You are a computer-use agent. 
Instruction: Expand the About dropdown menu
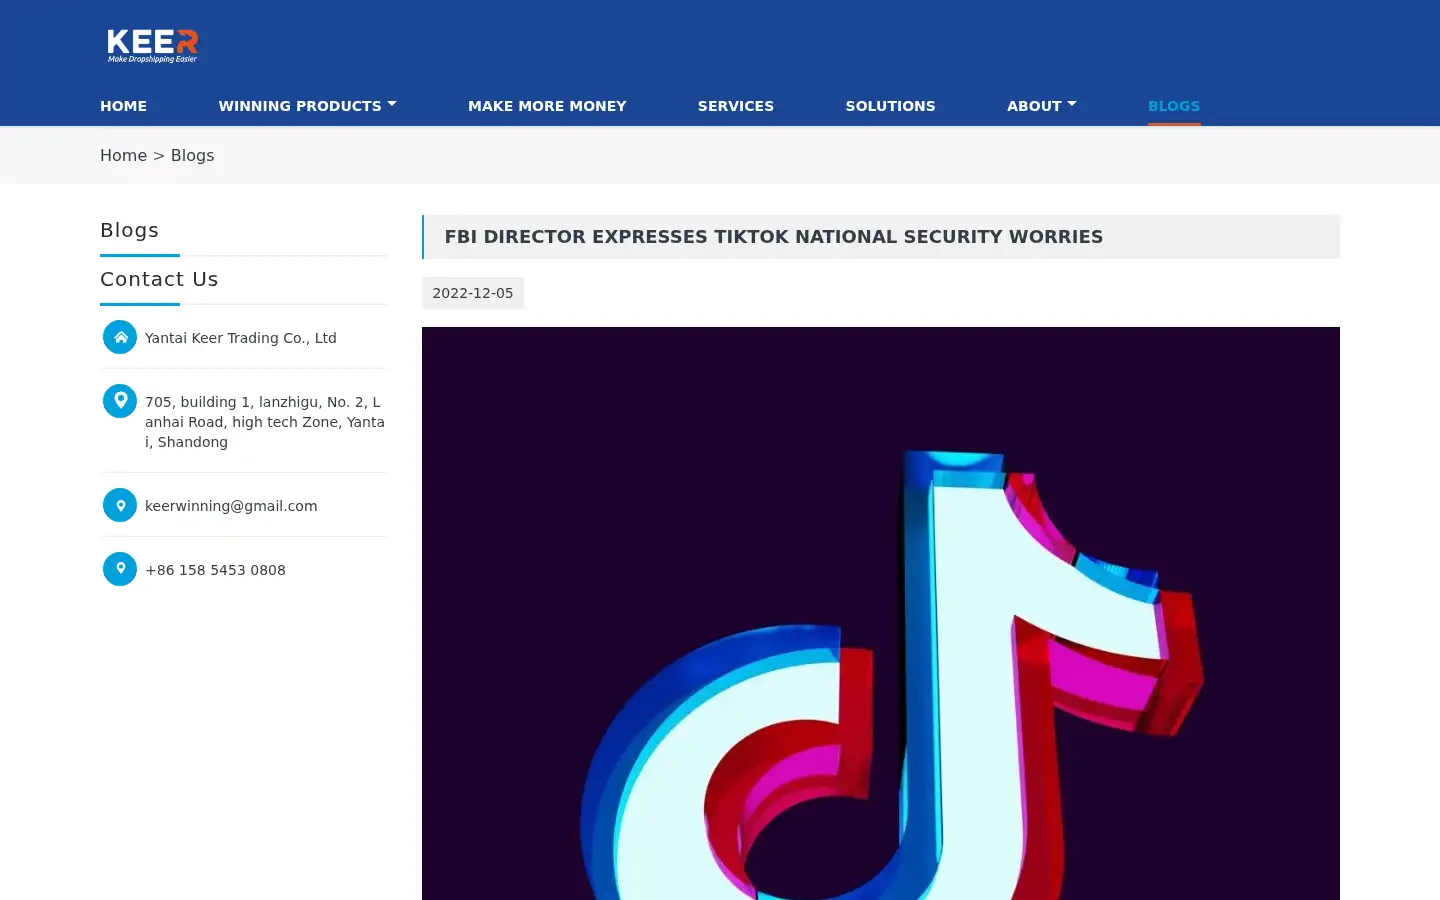tap(1042, 106)
